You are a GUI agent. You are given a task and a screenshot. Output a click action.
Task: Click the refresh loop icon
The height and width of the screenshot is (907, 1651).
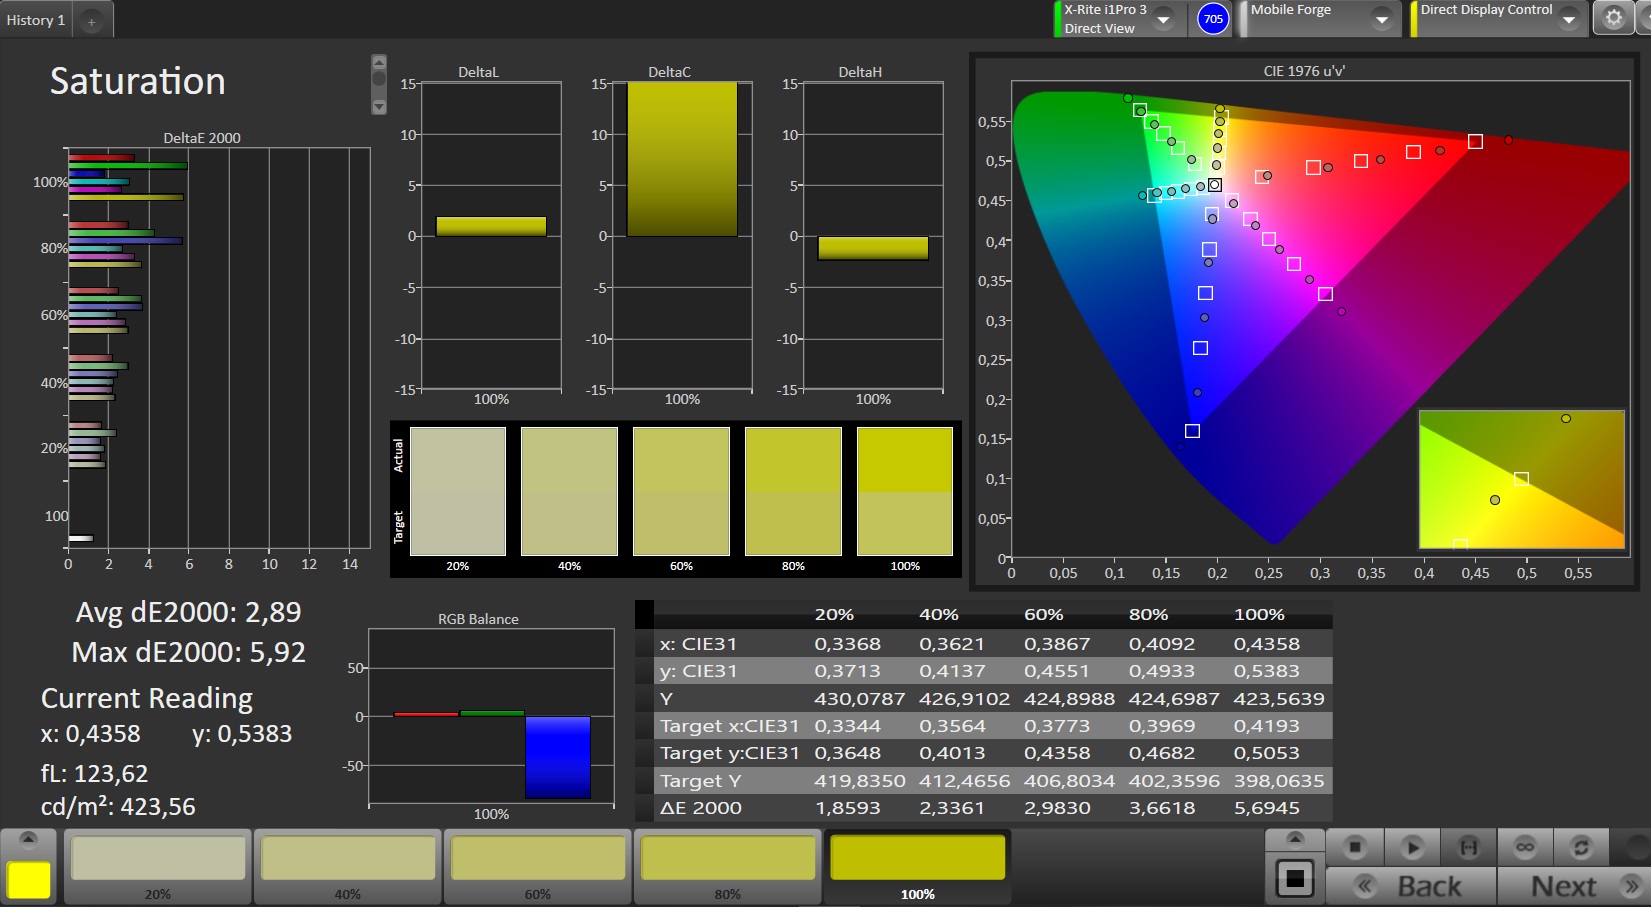[1581, 848]
